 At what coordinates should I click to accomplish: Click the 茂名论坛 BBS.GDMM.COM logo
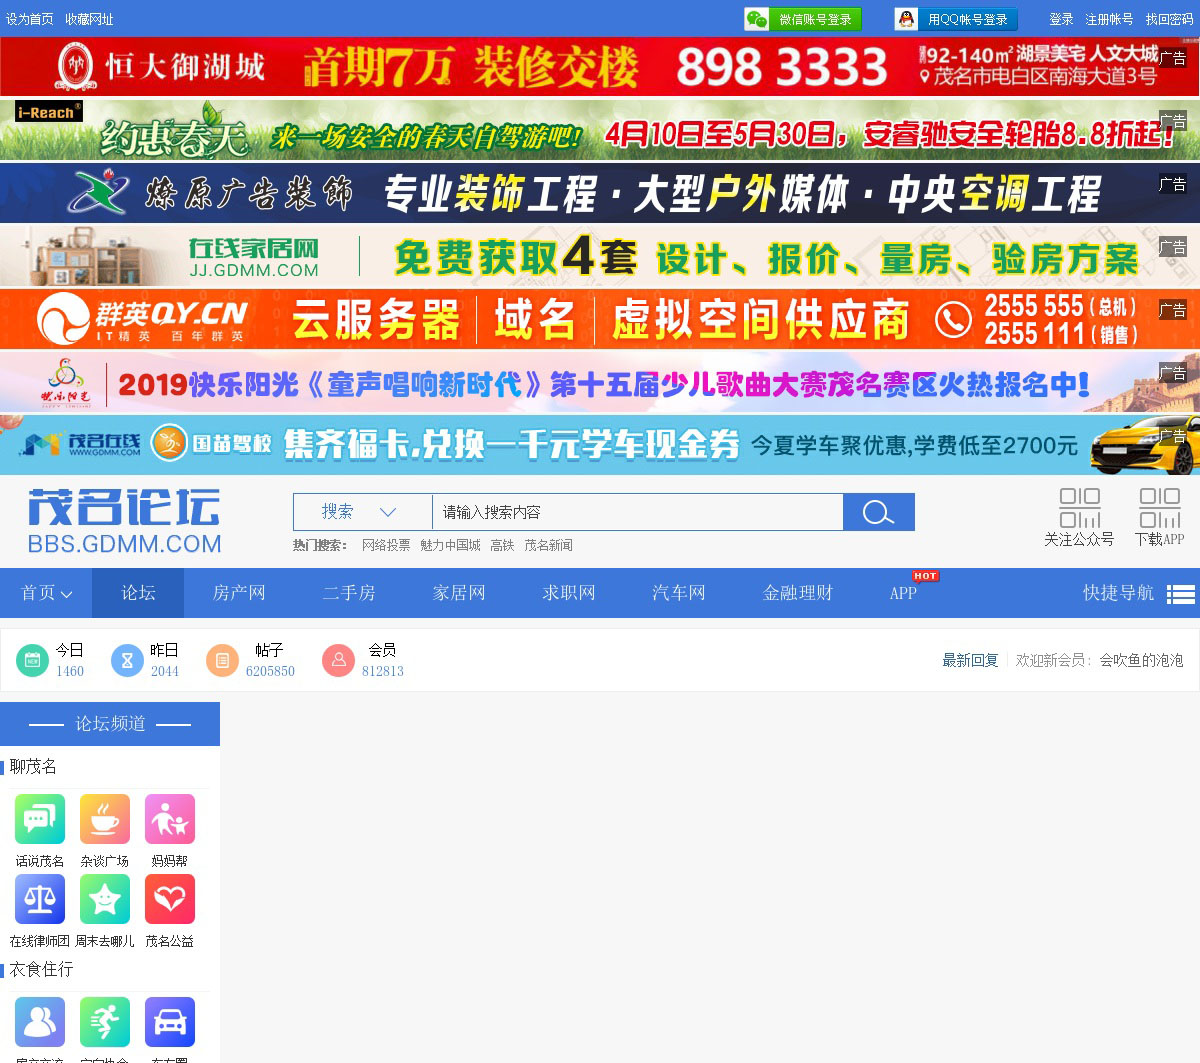pyautogui.click(x=125, y=522)
